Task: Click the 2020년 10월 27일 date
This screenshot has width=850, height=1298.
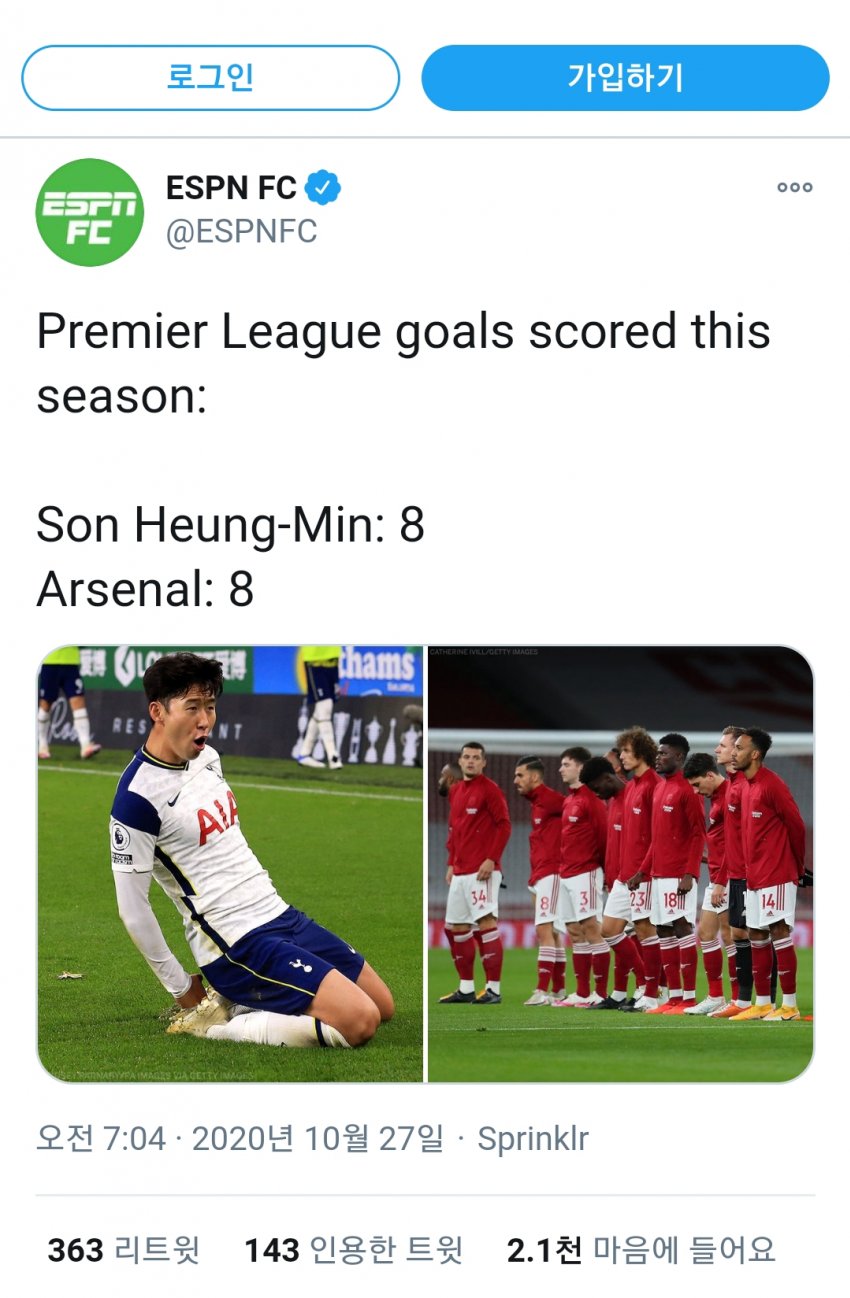Action: point(317,1139)
